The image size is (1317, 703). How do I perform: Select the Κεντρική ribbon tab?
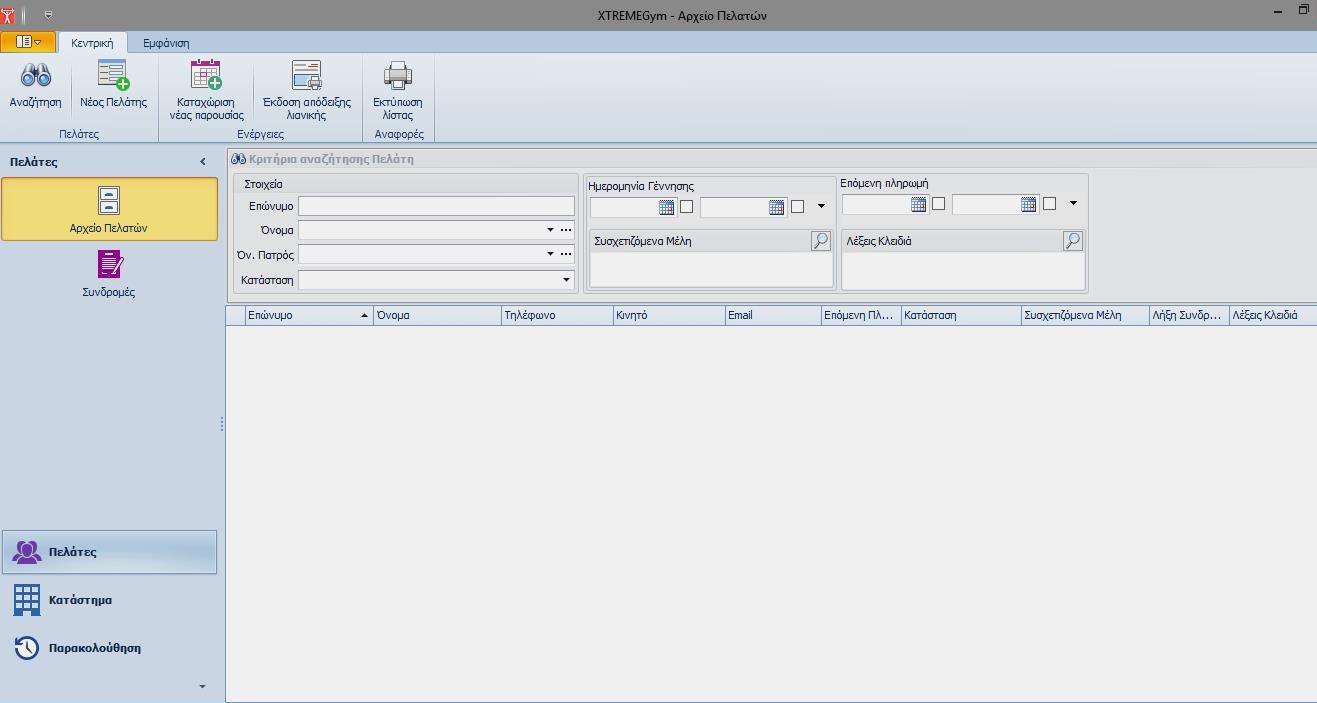(x=92, y=43)
